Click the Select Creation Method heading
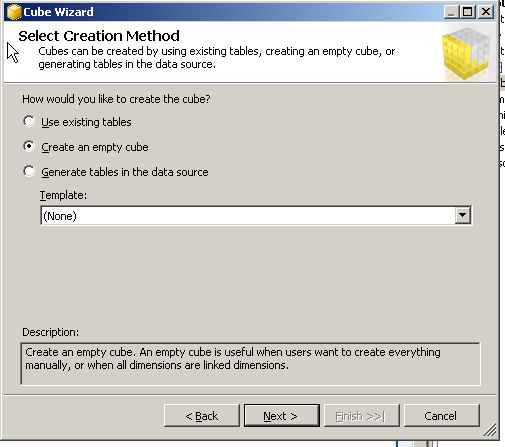This screenshot has height=447, width=505. tap(99, 36)
